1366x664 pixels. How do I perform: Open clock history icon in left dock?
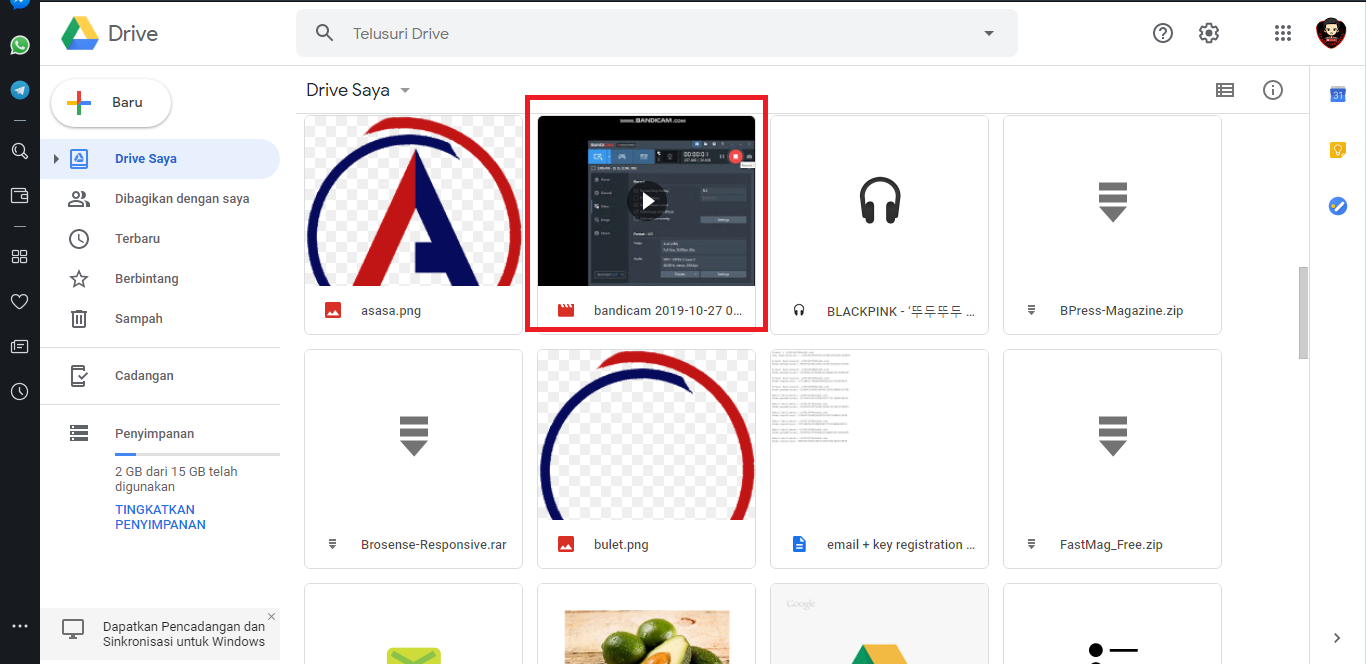(x=19, y=392)
